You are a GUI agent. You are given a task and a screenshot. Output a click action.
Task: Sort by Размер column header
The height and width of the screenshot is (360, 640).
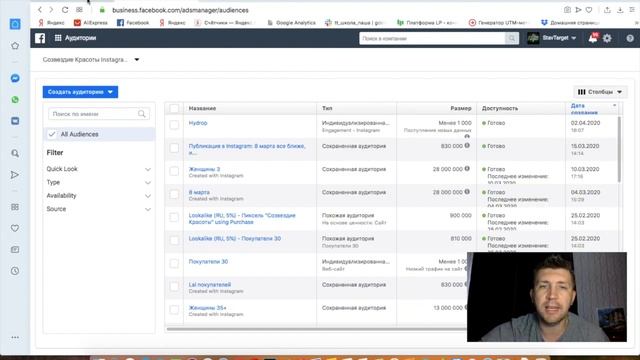click(x=460, y=108)
